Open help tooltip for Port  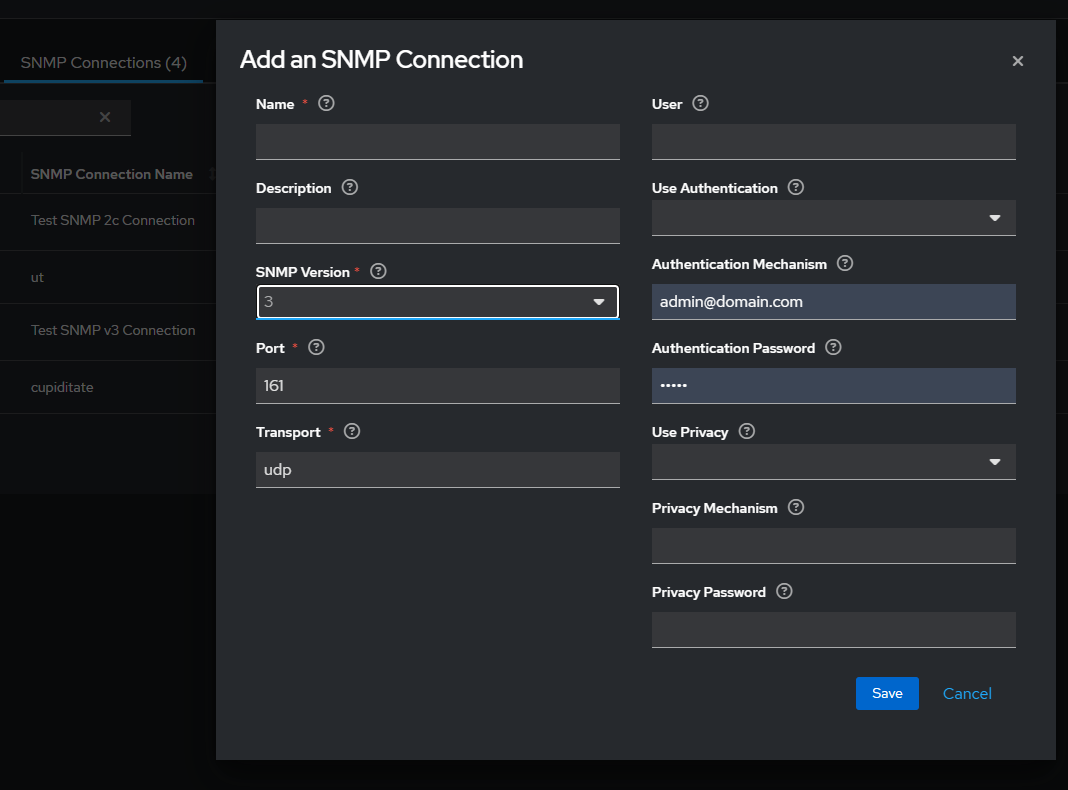coord(316,347)
